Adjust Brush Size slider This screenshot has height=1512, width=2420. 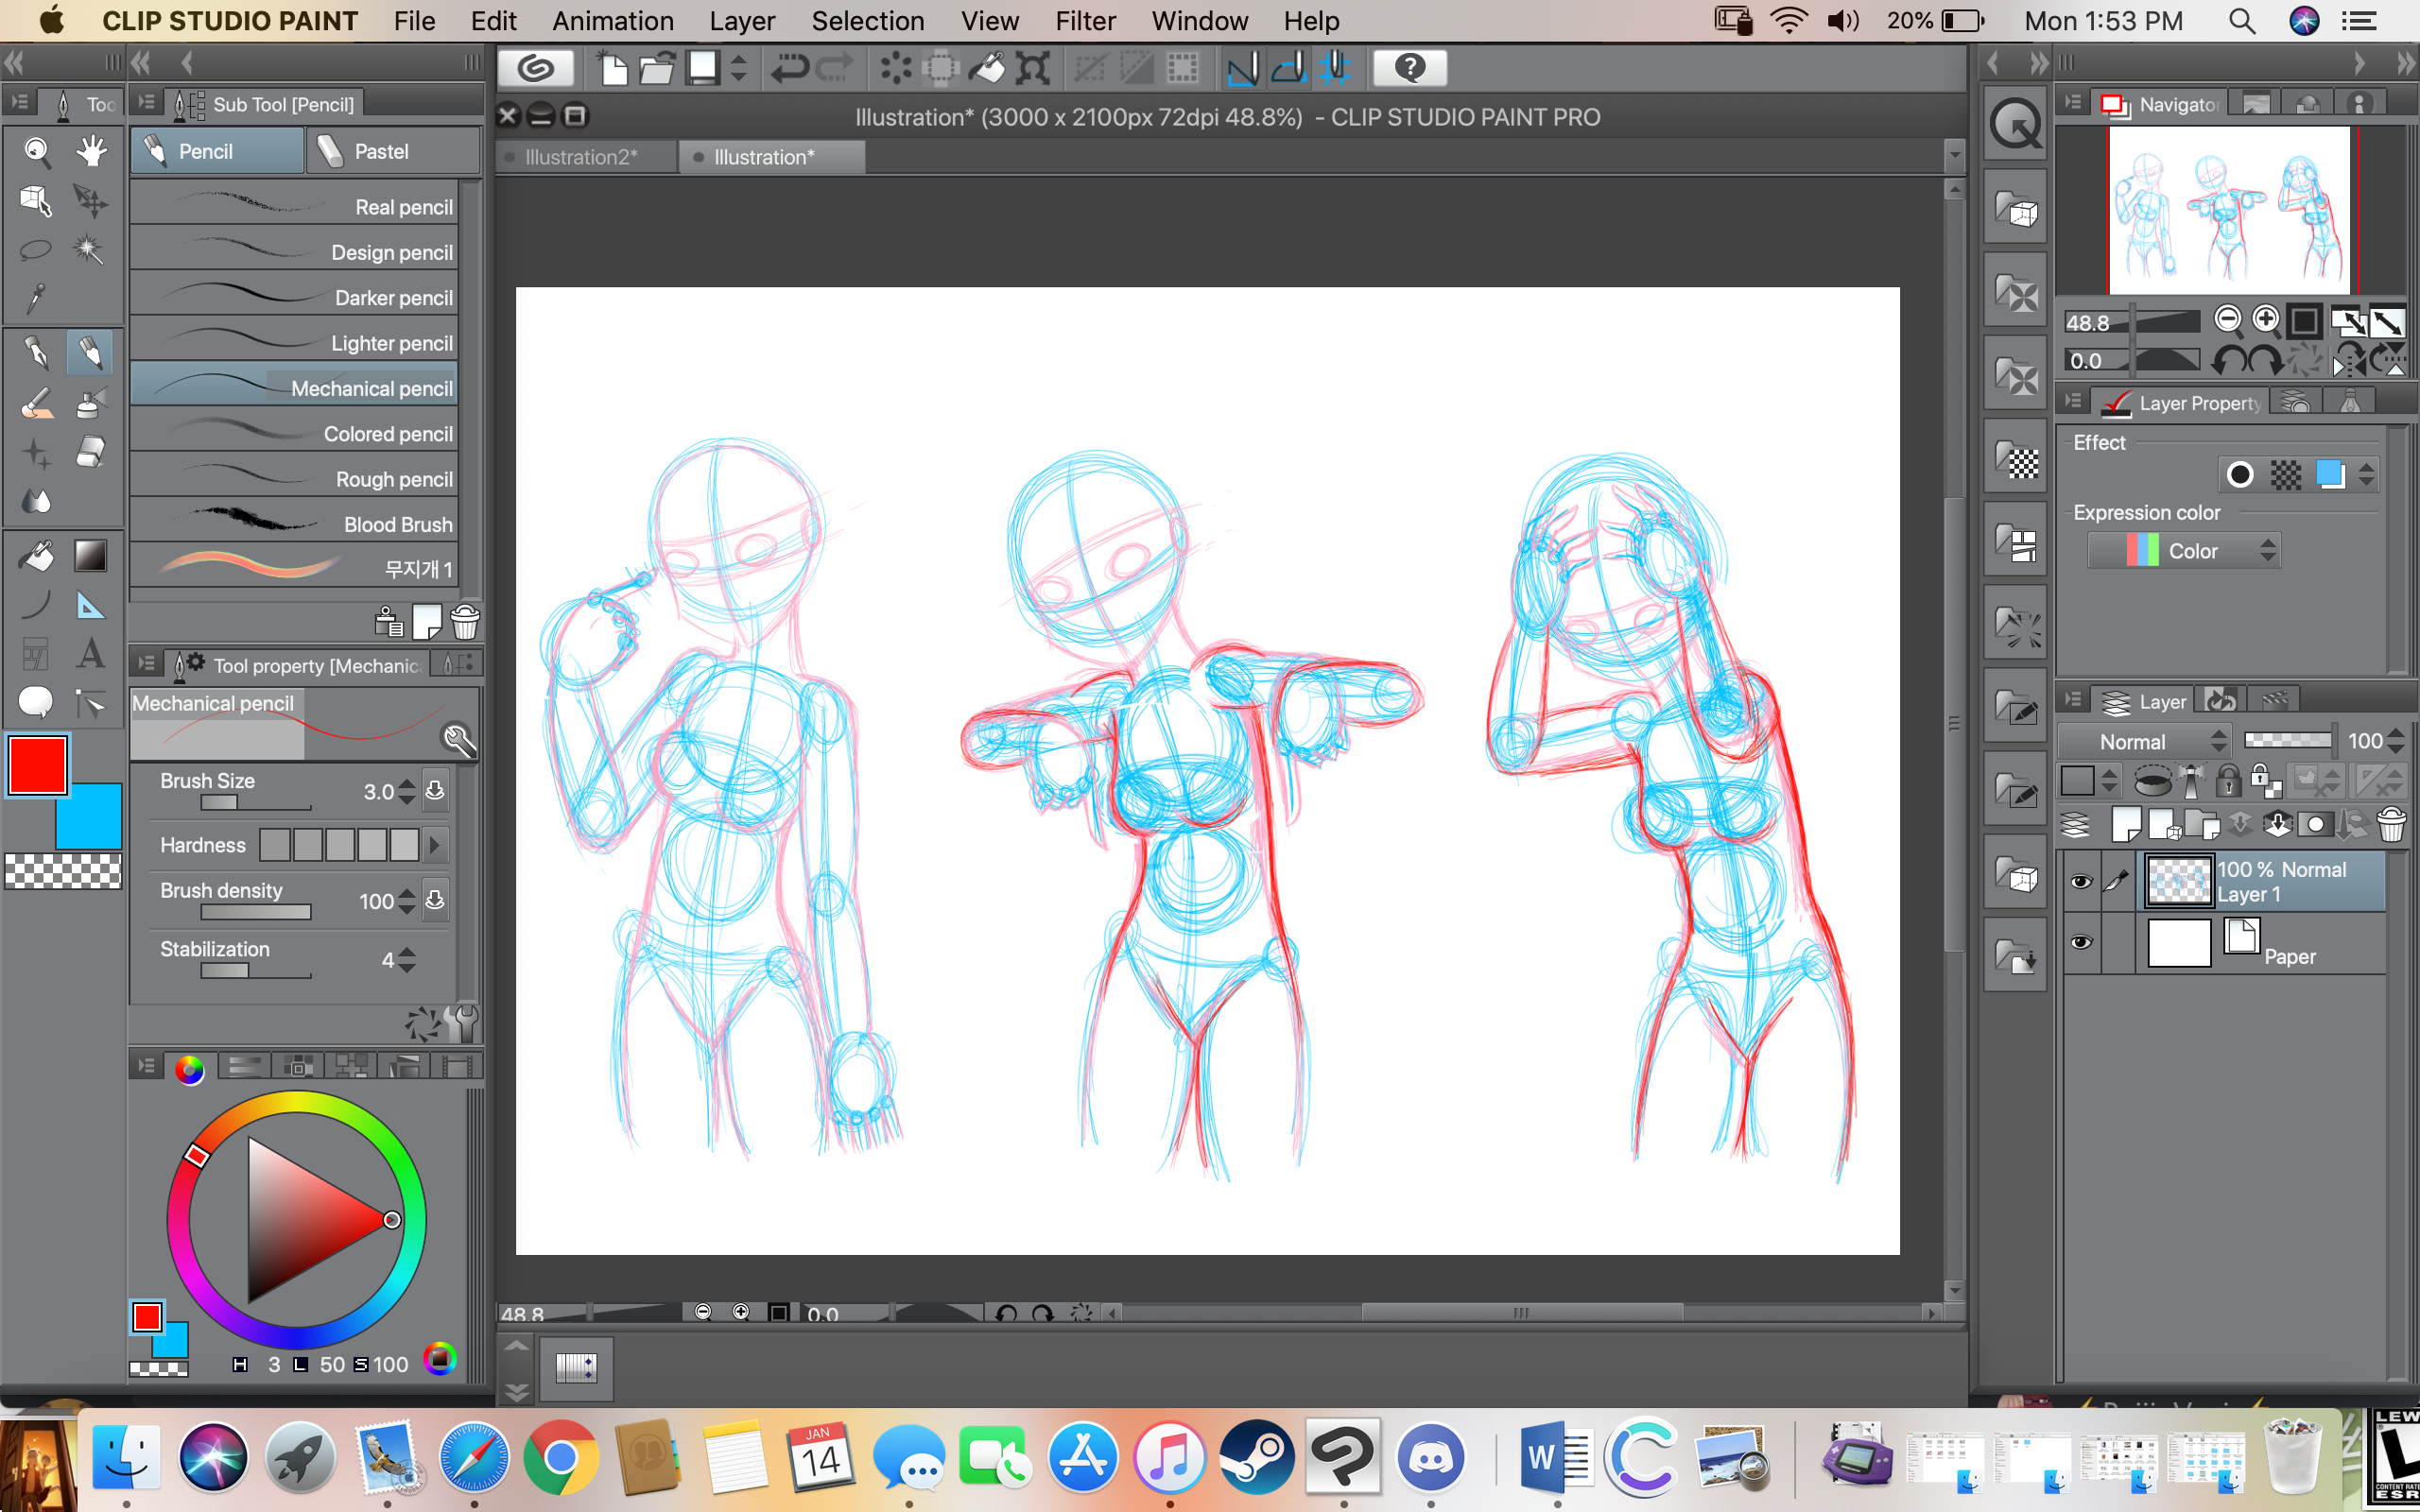[x=255, y=803]
